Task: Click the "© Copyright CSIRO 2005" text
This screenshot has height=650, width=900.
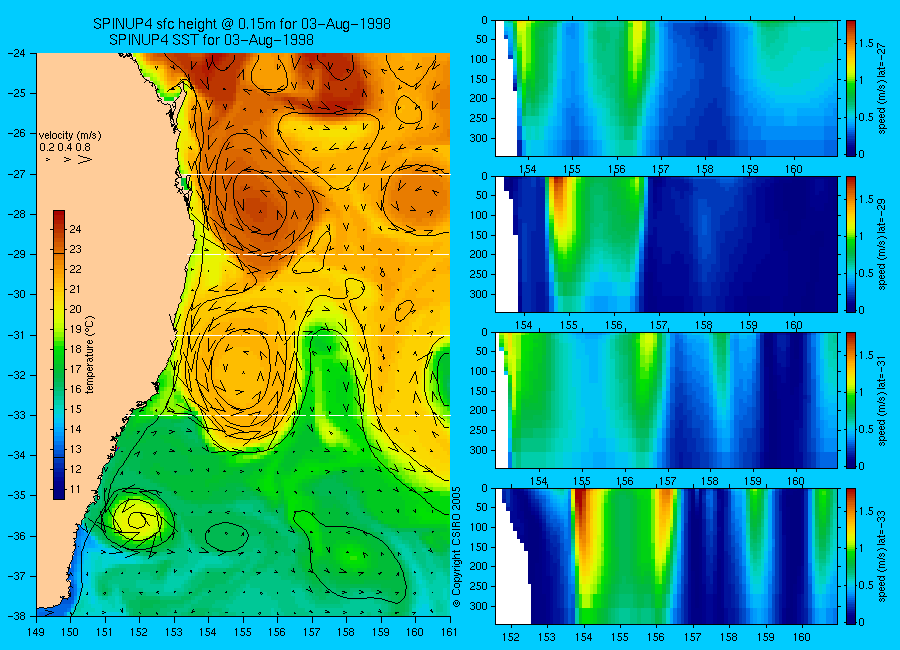Action: click(457, 547)
